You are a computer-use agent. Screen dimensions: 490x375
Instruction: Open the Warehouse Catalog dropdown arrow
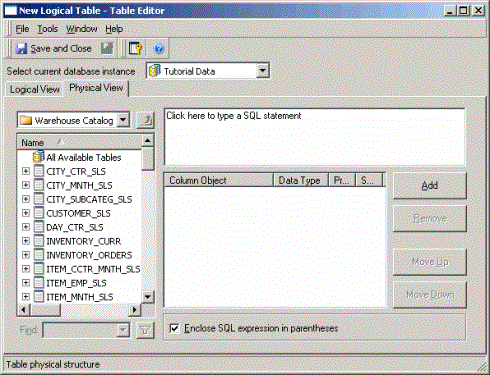click(x=123, y=120)
